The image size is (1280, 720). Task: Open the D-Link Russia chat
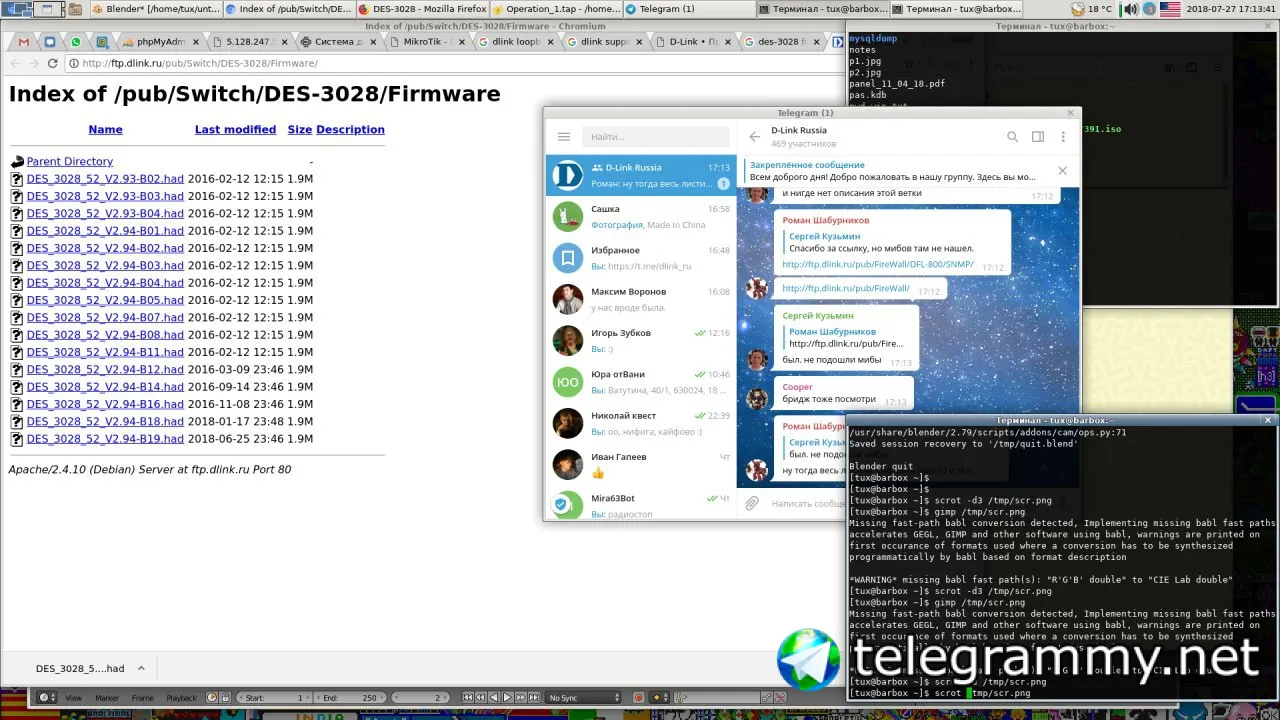click(641, 175)
